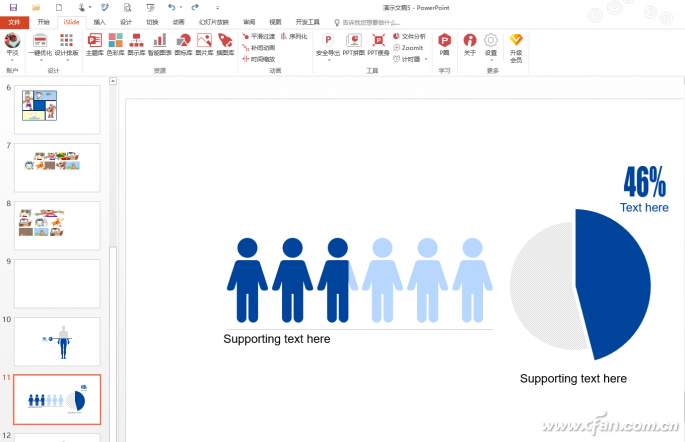Click the 时间缩放 time scaling tool
The image size is (685, 442).
pyautogui.click(x=259, y=59)
